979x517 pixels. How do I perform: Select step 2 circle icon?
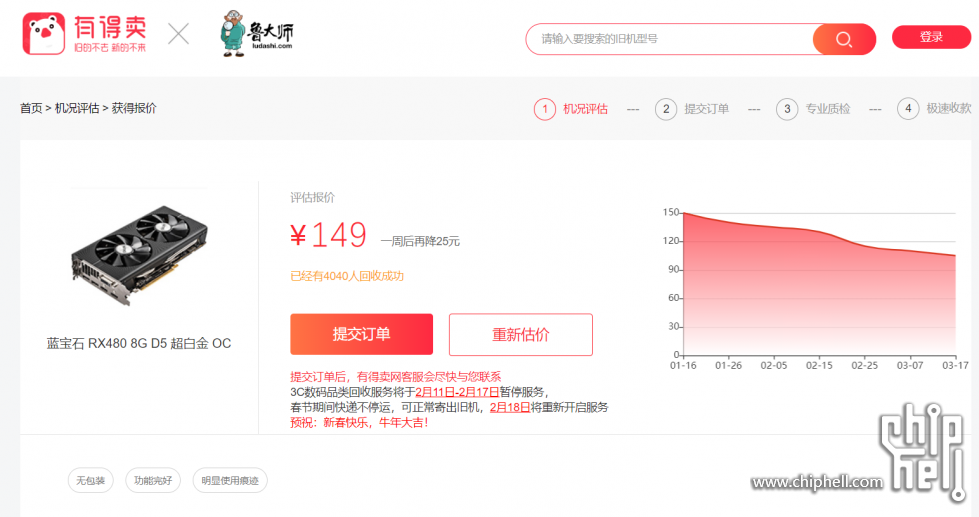(x=666, y=109)
